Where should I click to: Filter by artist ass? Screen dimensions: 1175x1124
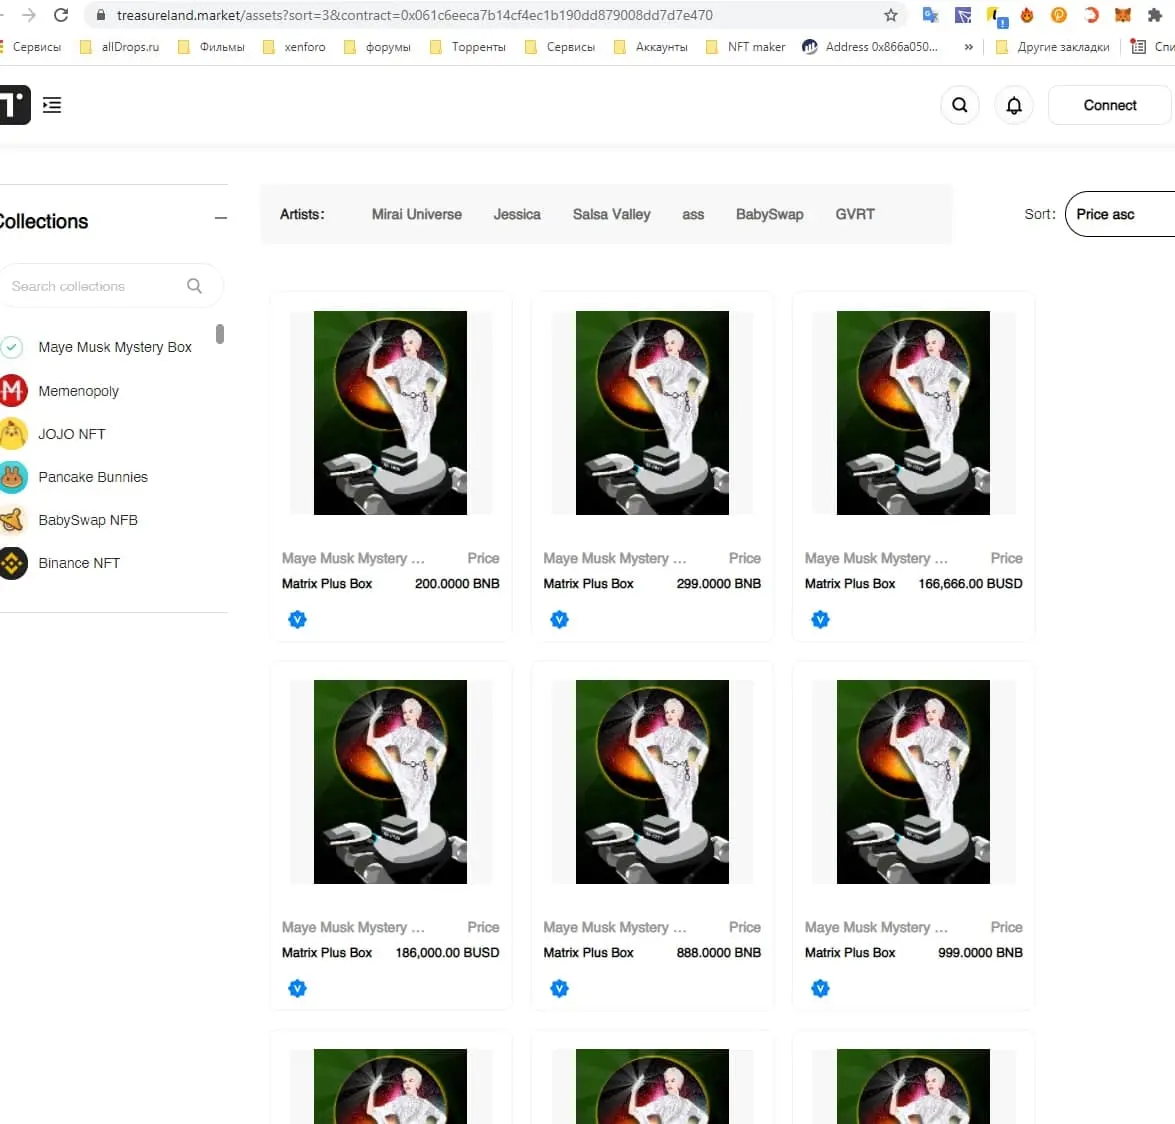point(693,214)
